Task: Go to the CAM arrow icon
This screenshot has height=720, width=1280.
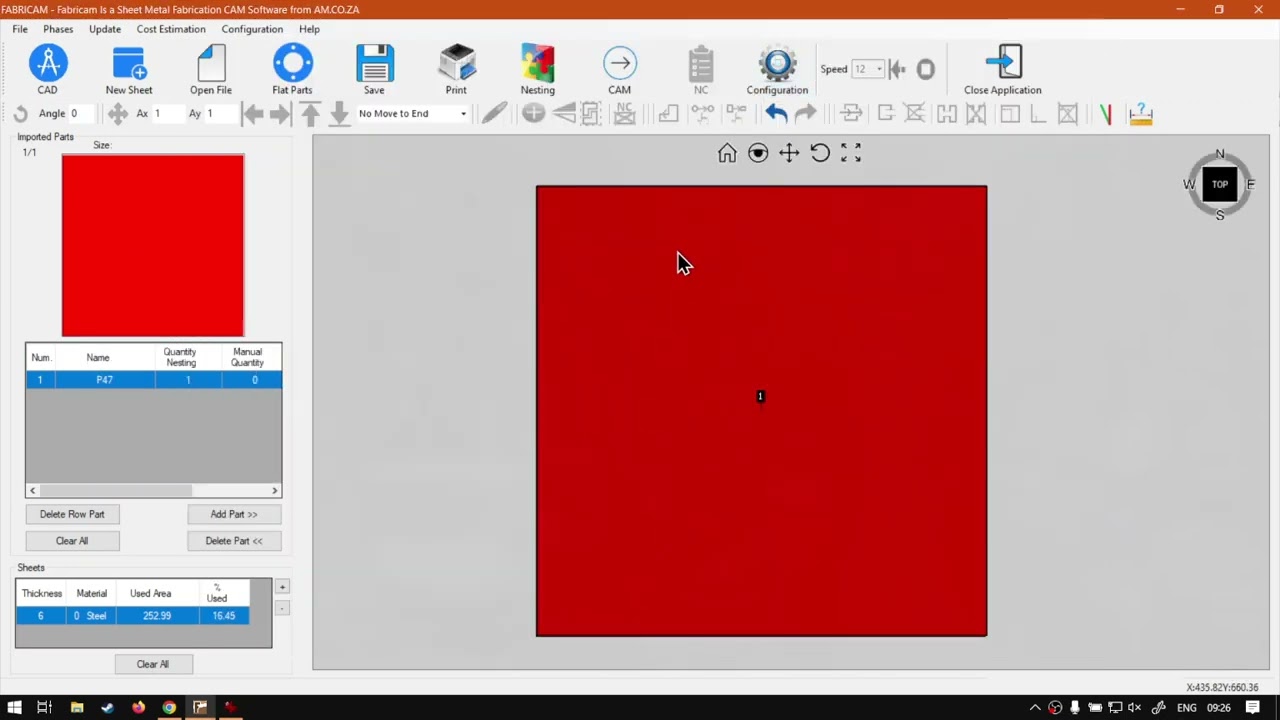Action: 620,64
